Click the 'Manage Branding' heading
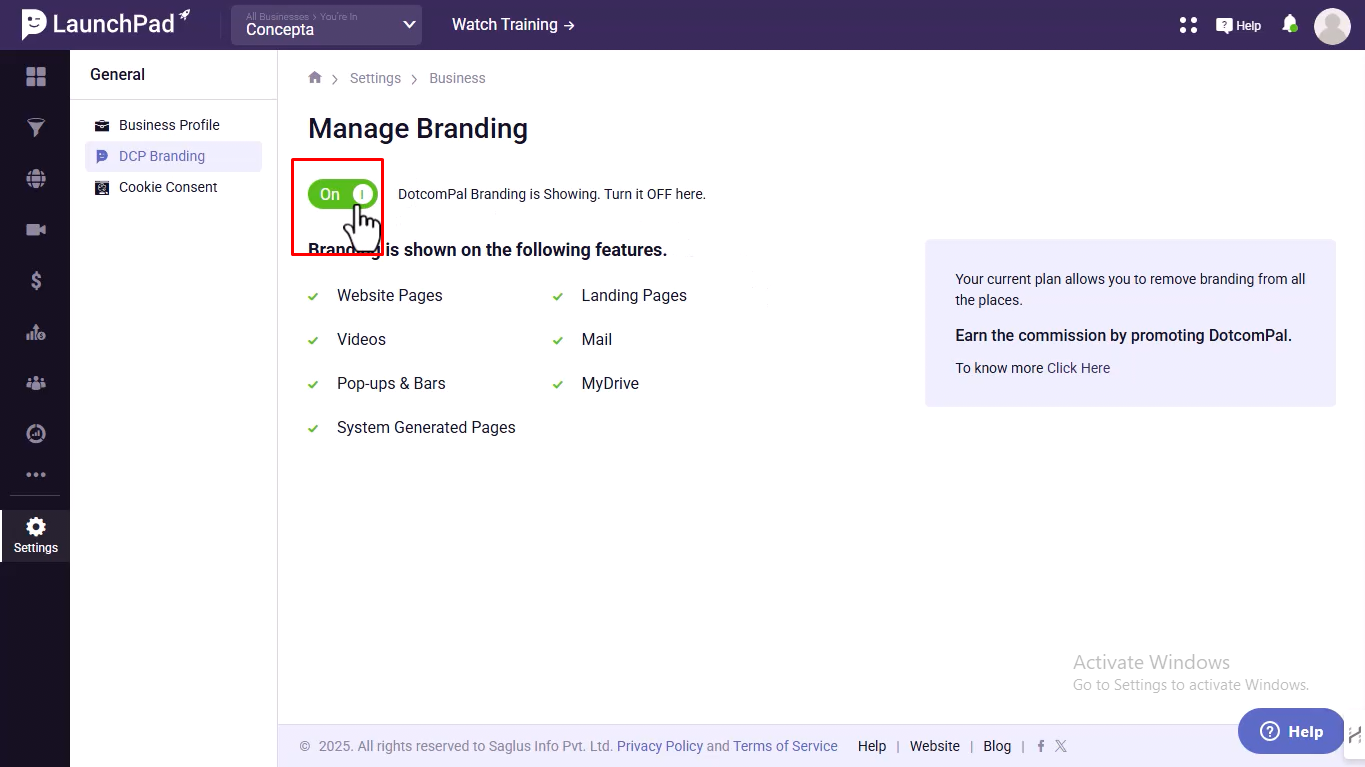The height and width of the screenshot is (767, 1365). click(418, 129)
